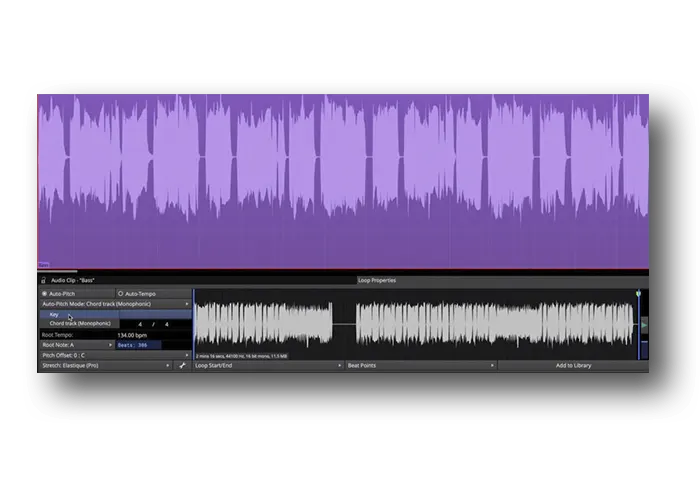Click the purple Bass clip waveform
Screen dimensions: 700x477
[x=343, y=181]
